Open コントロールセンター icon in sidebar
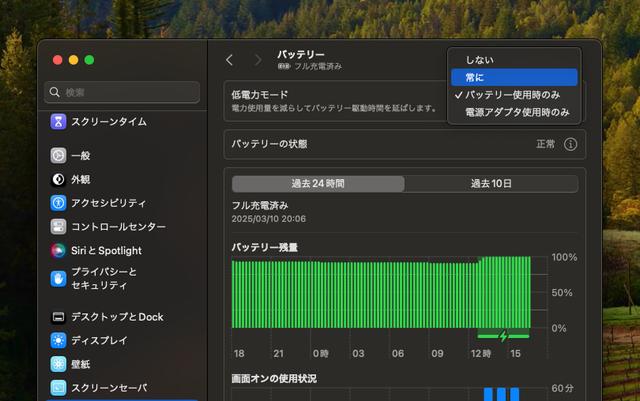 (59, 227)
